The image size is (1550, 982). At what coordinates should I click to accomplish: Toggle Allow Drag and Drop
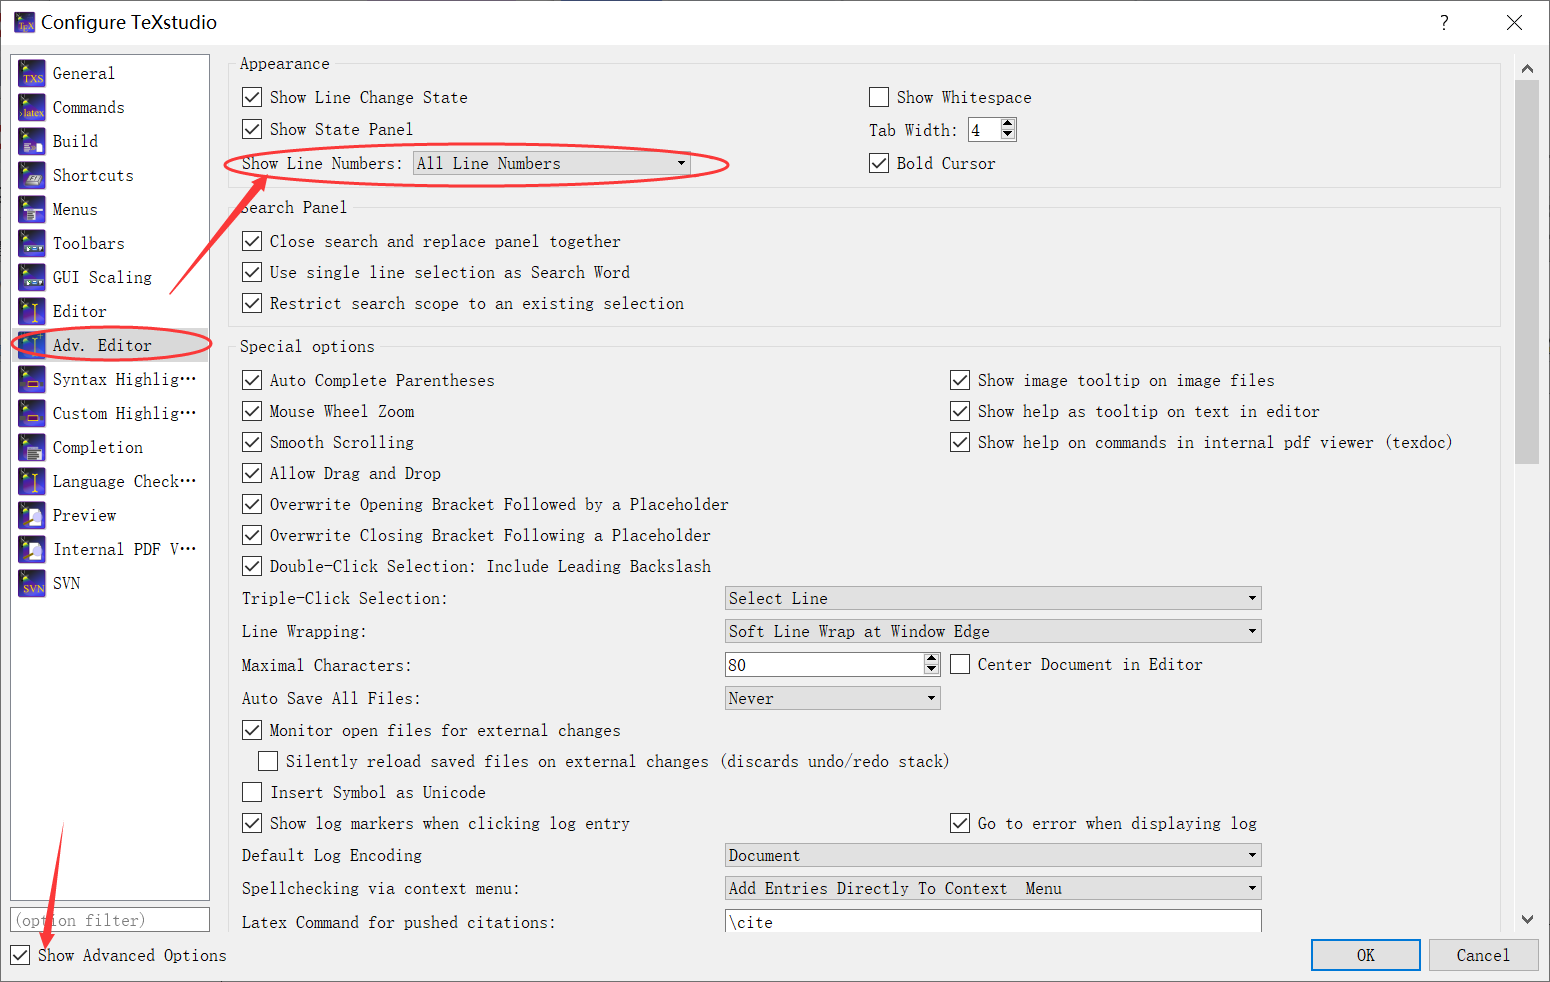click(252, 473)
